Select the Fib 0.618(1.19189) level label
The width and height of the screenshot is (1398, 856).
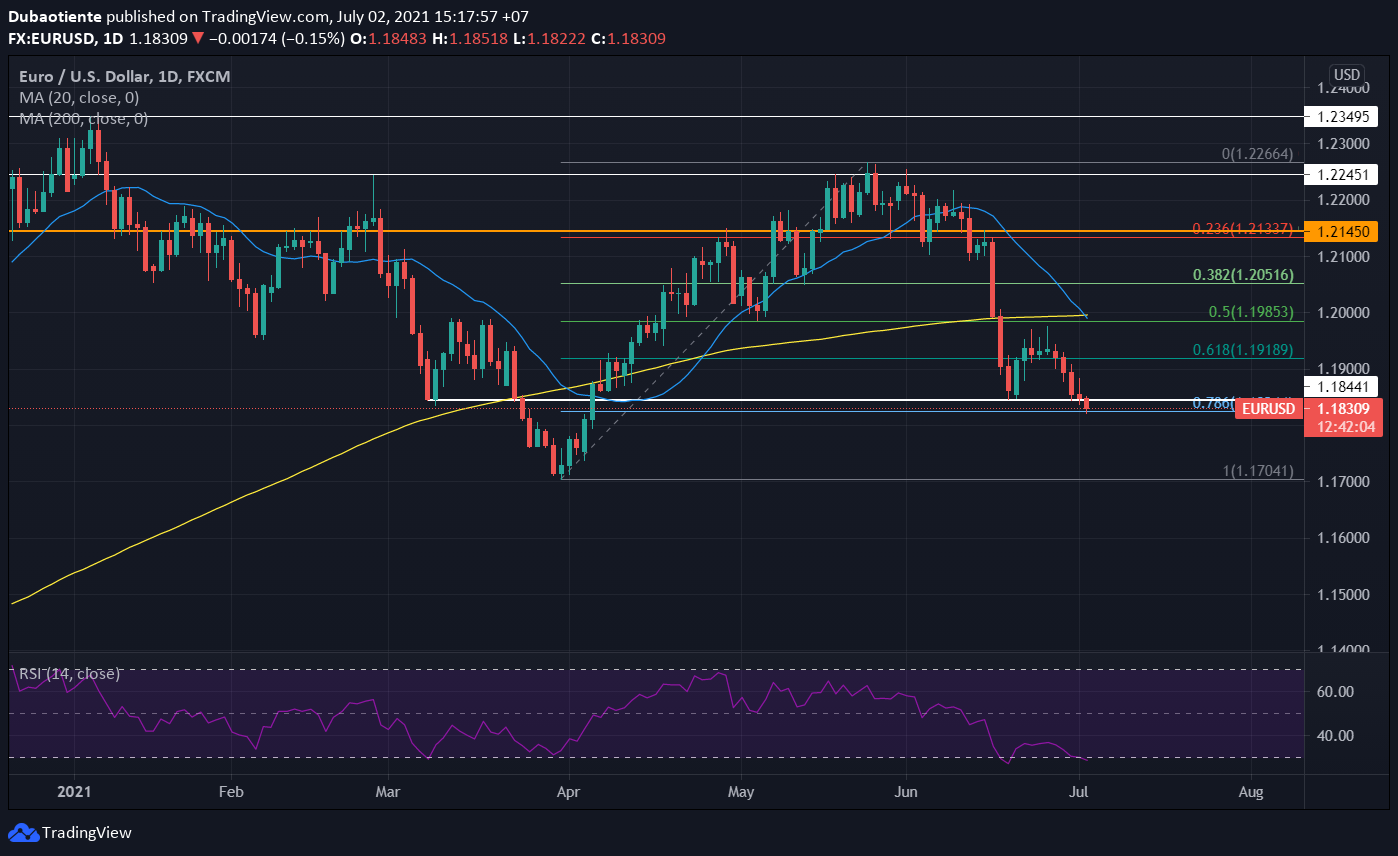point(1243,350)
